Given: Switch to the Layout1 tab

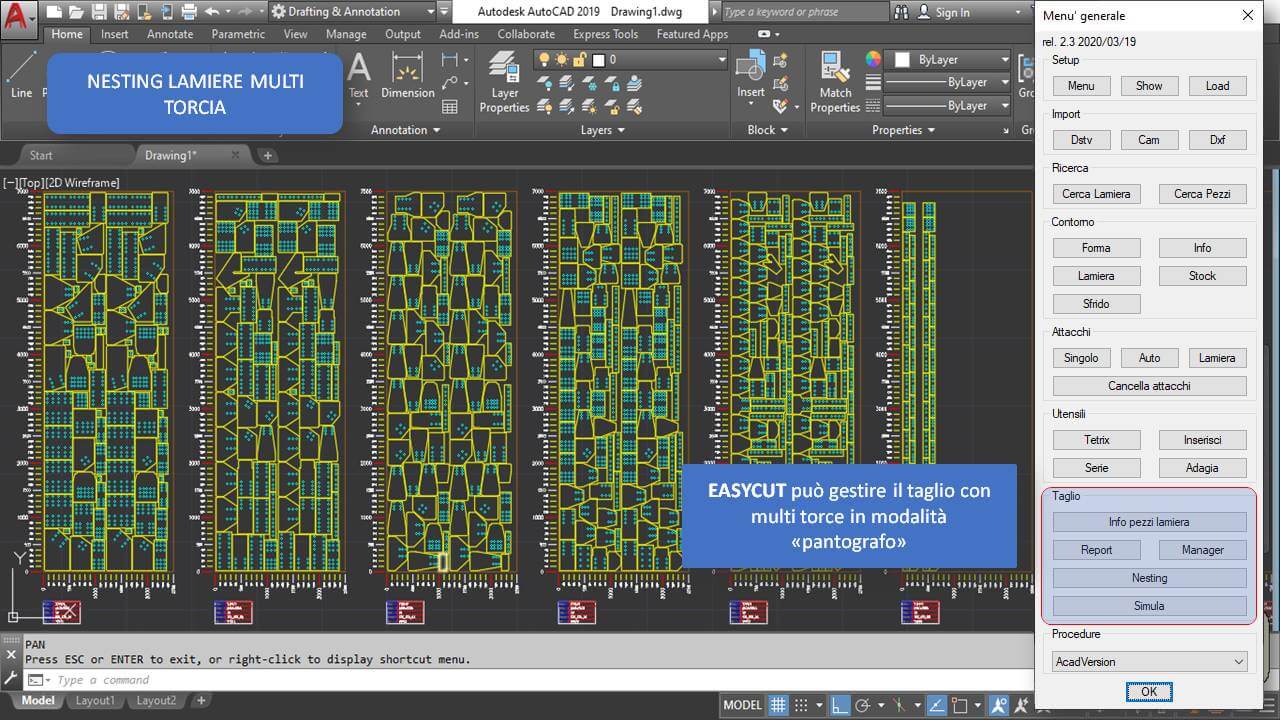Looking at the screenshot, I should click(95, 701).
